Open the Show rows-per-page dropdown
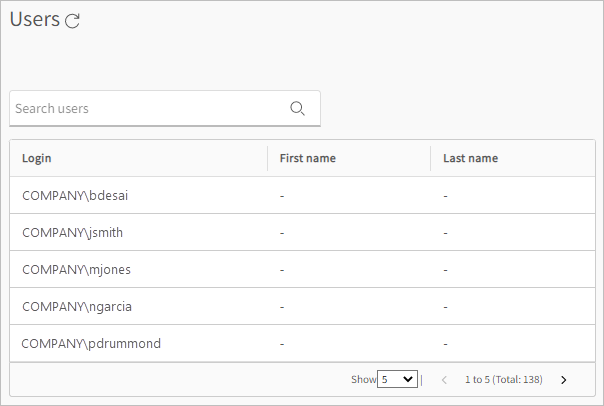 [397, 380]
